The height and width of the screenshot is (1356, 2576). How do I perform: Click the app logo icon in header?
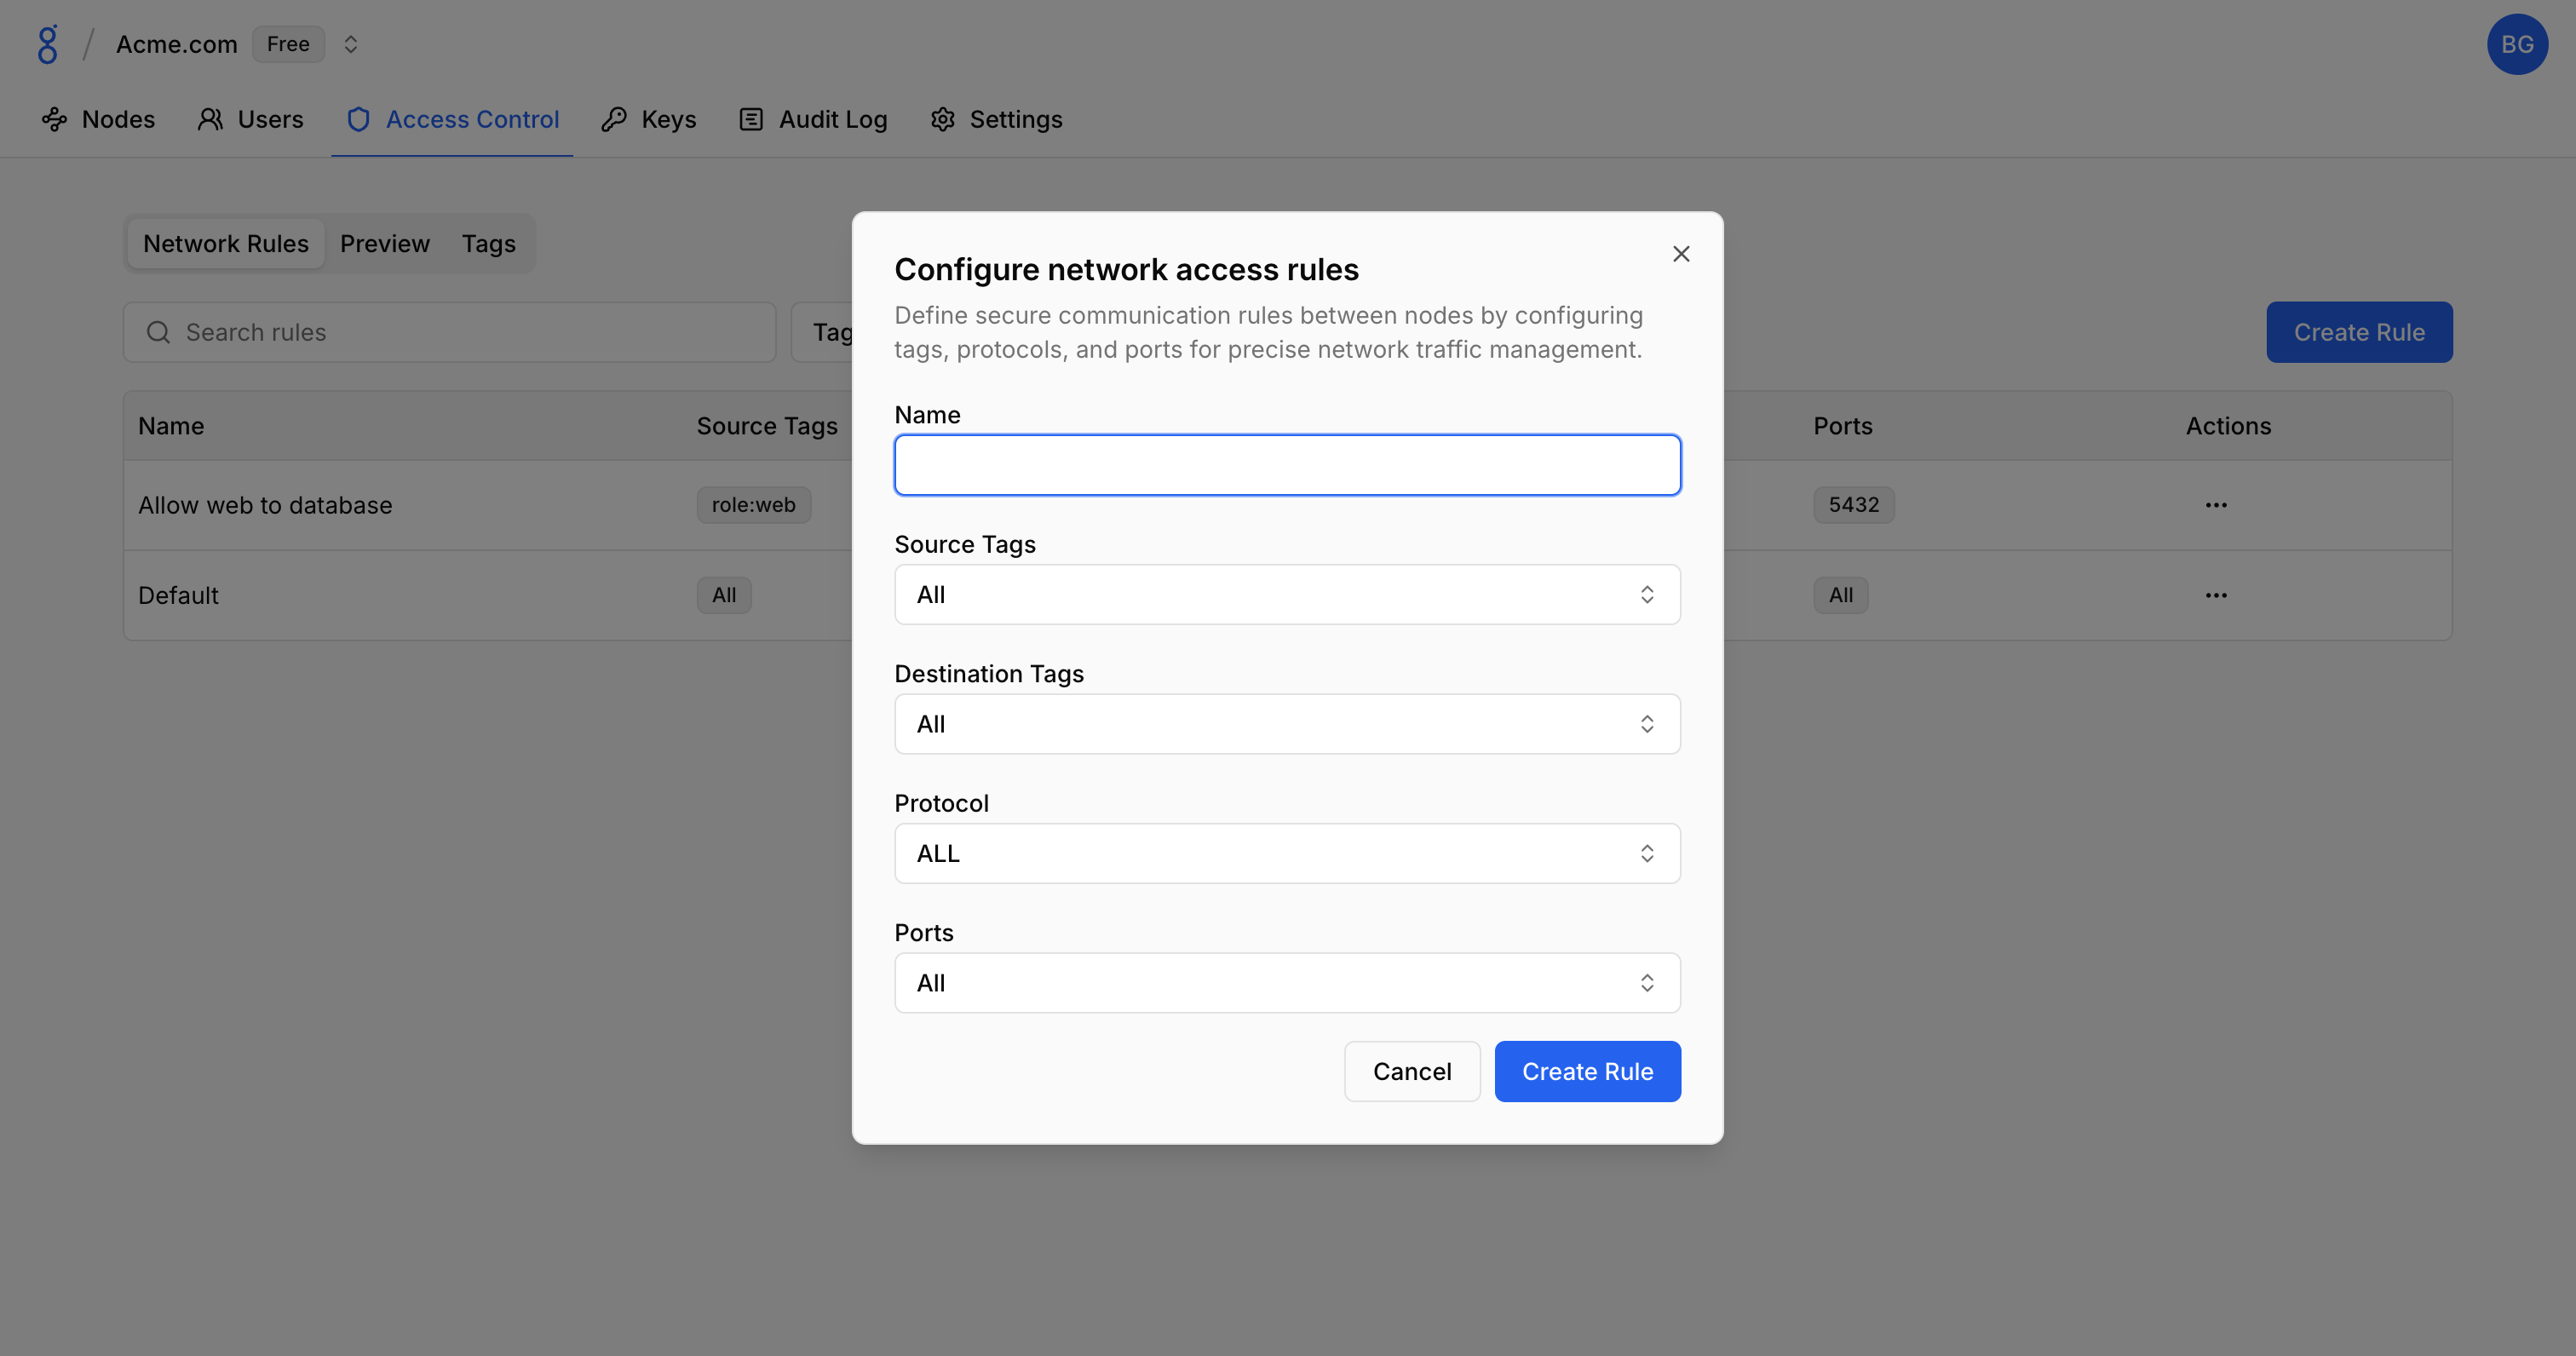click(47, 45)
